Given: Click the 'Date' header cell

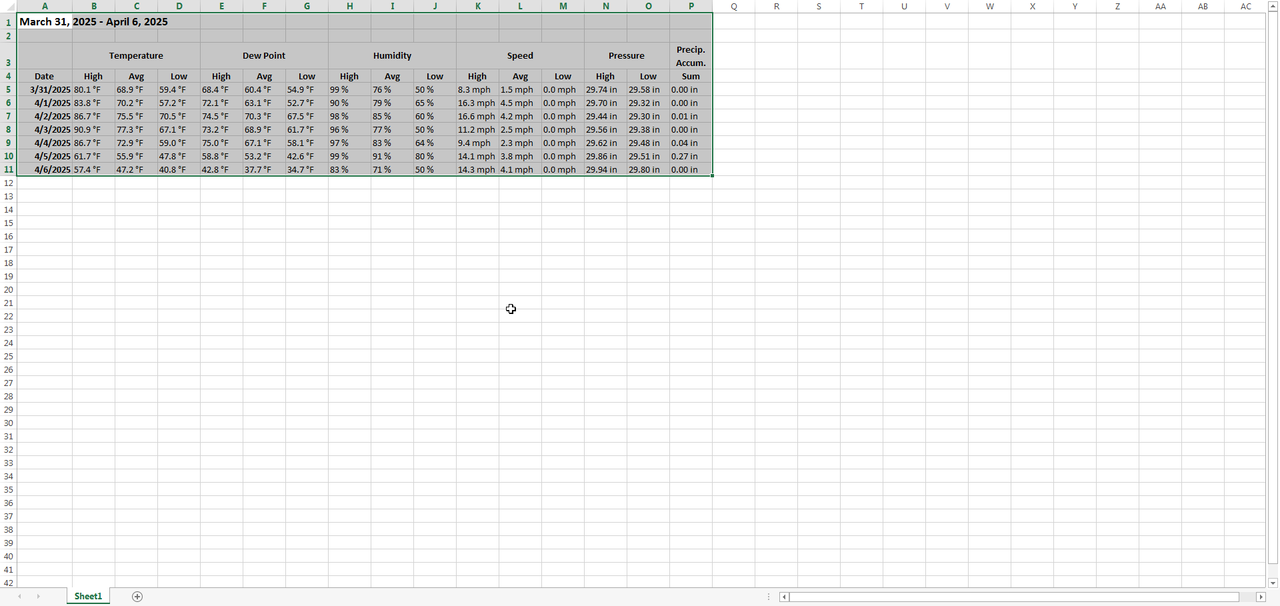Looking at the screenshot, I should click(x=45, y=76).
